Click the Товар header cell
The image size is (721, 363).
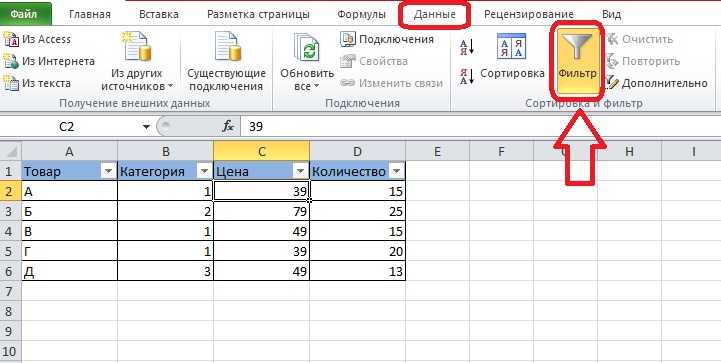tap(69, 172)
